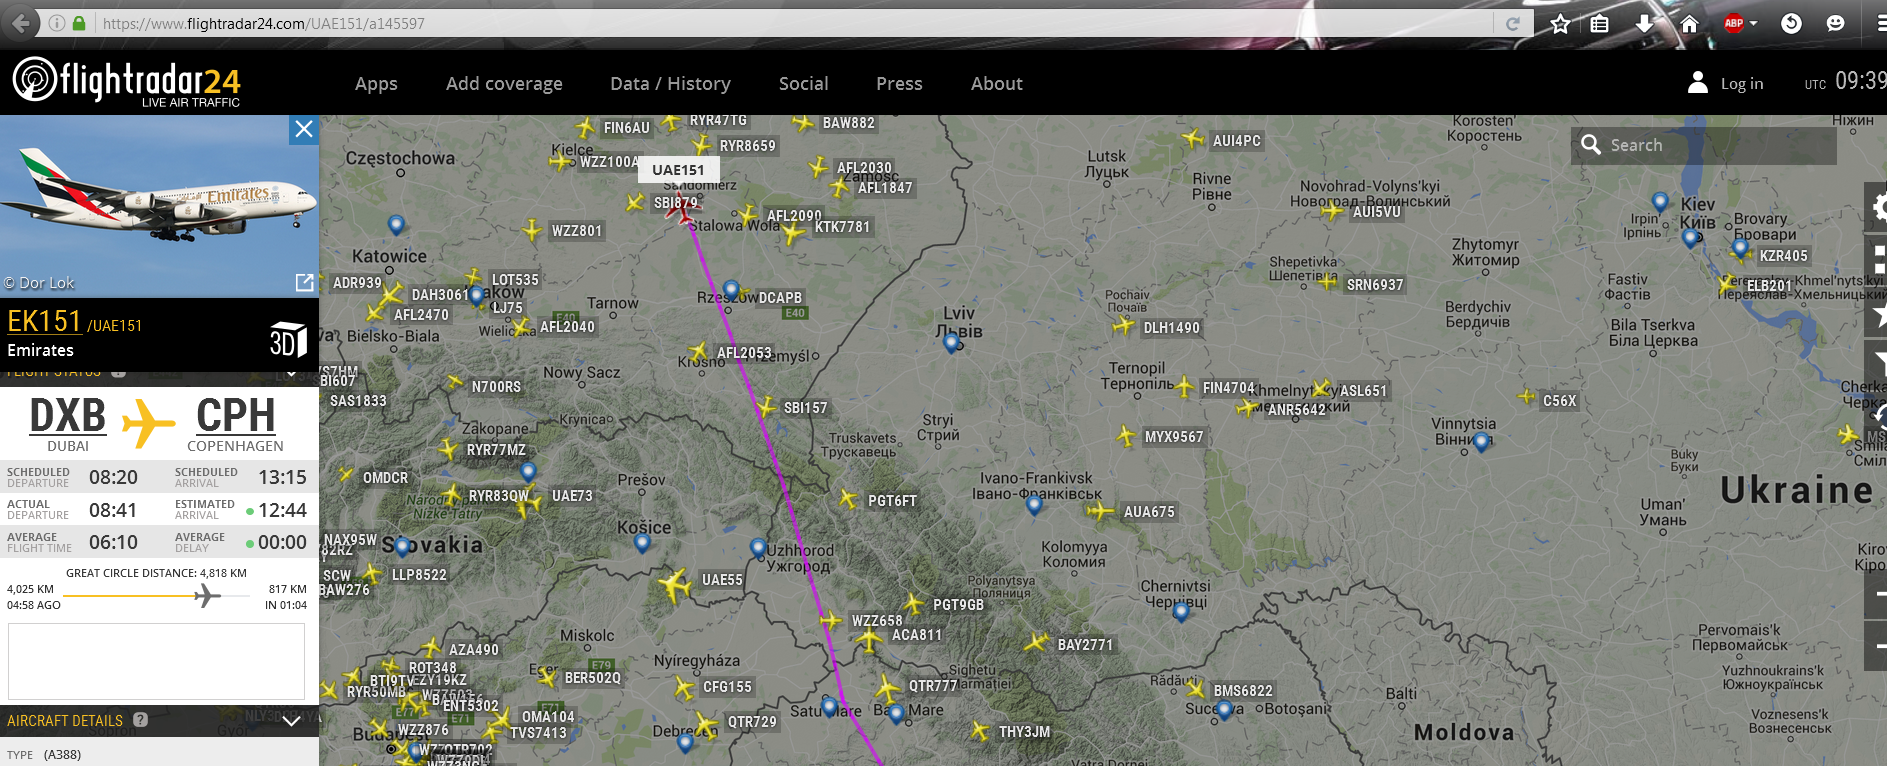Click the AUI4PC flight label
The image size is (1887, 766).
(x=1237, y=141)
